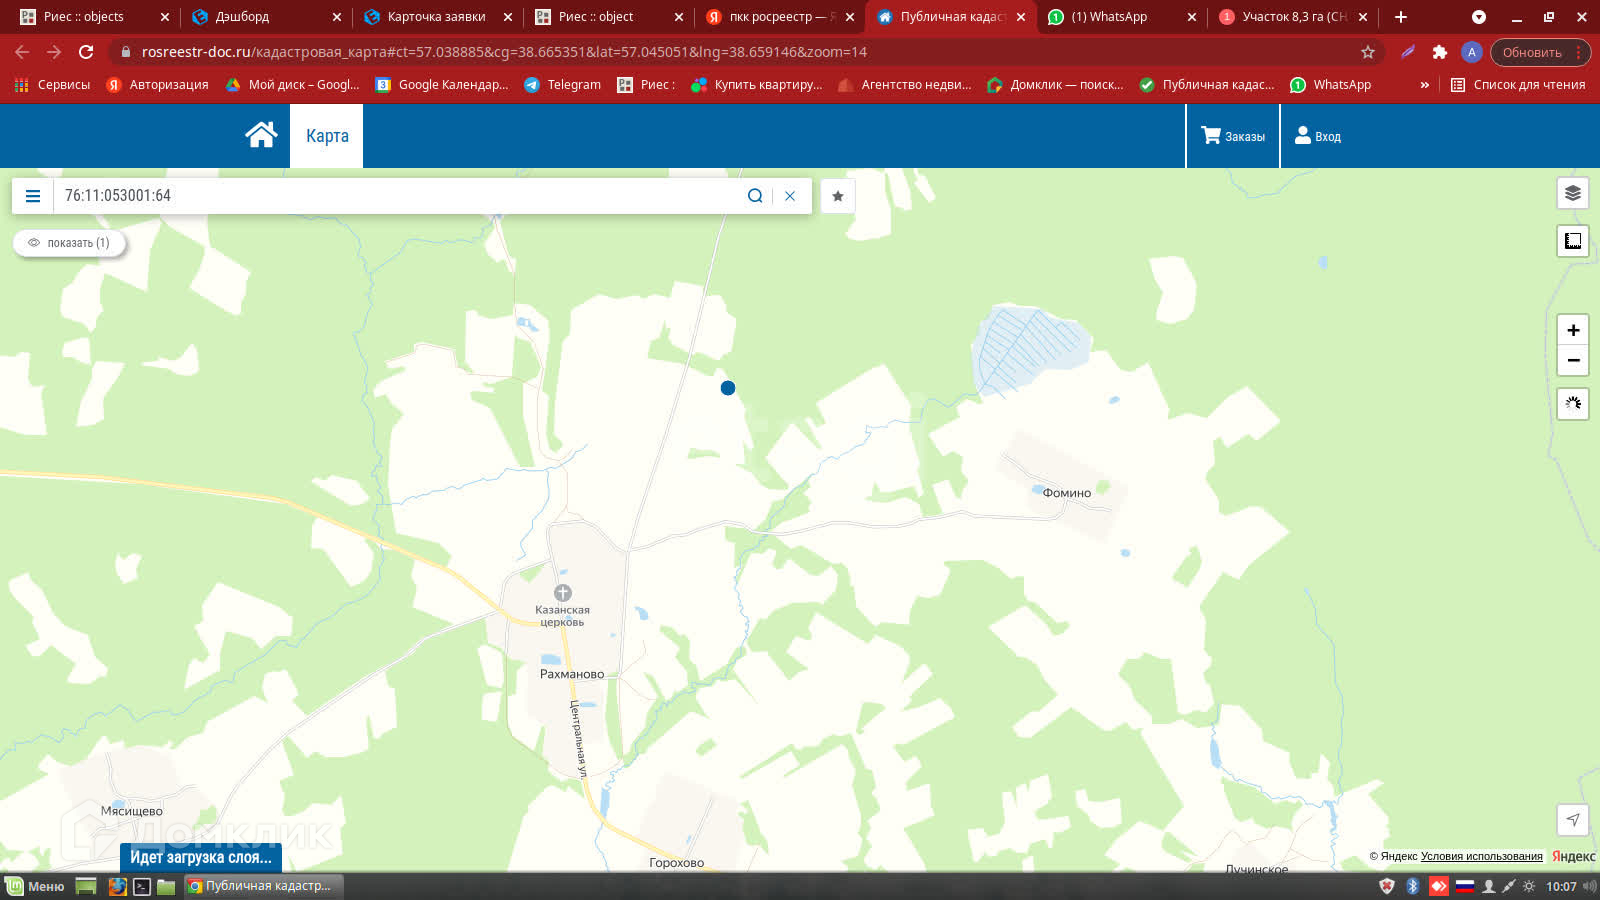Click the 'Вход' login button
The image size is (1600, 900).
1318,136
